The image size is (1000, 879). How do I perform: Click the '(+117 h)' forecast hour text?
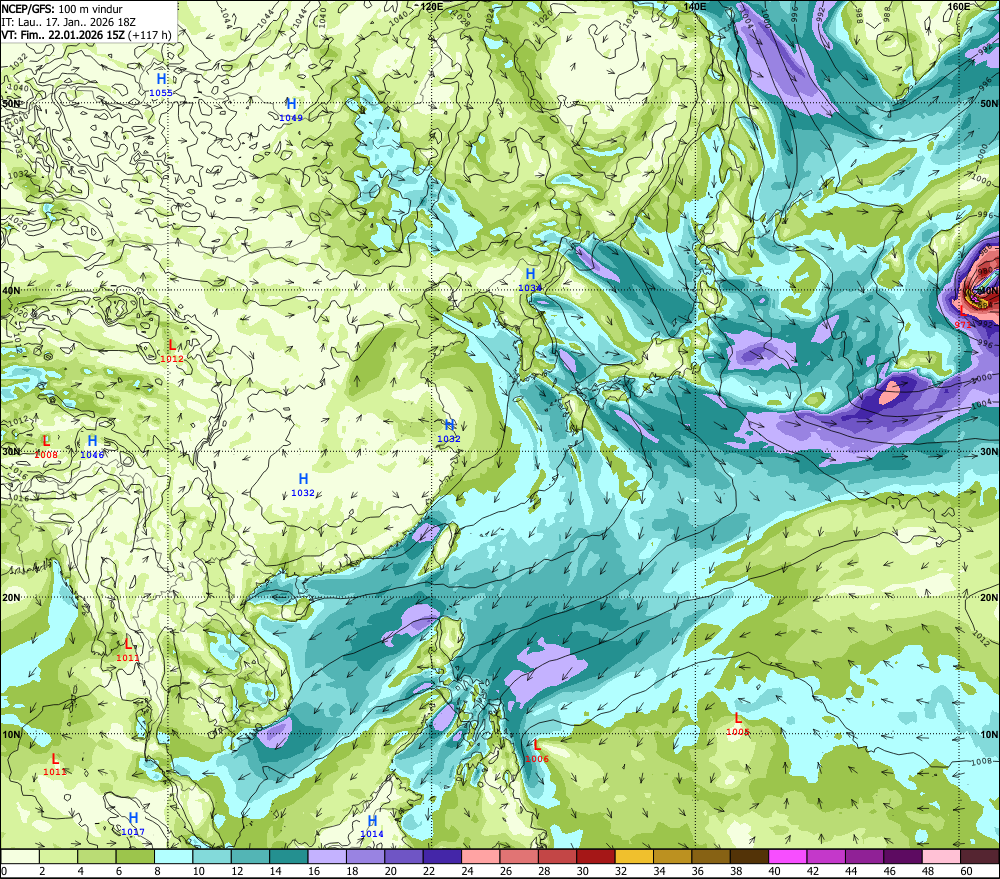tap(150, 35)
